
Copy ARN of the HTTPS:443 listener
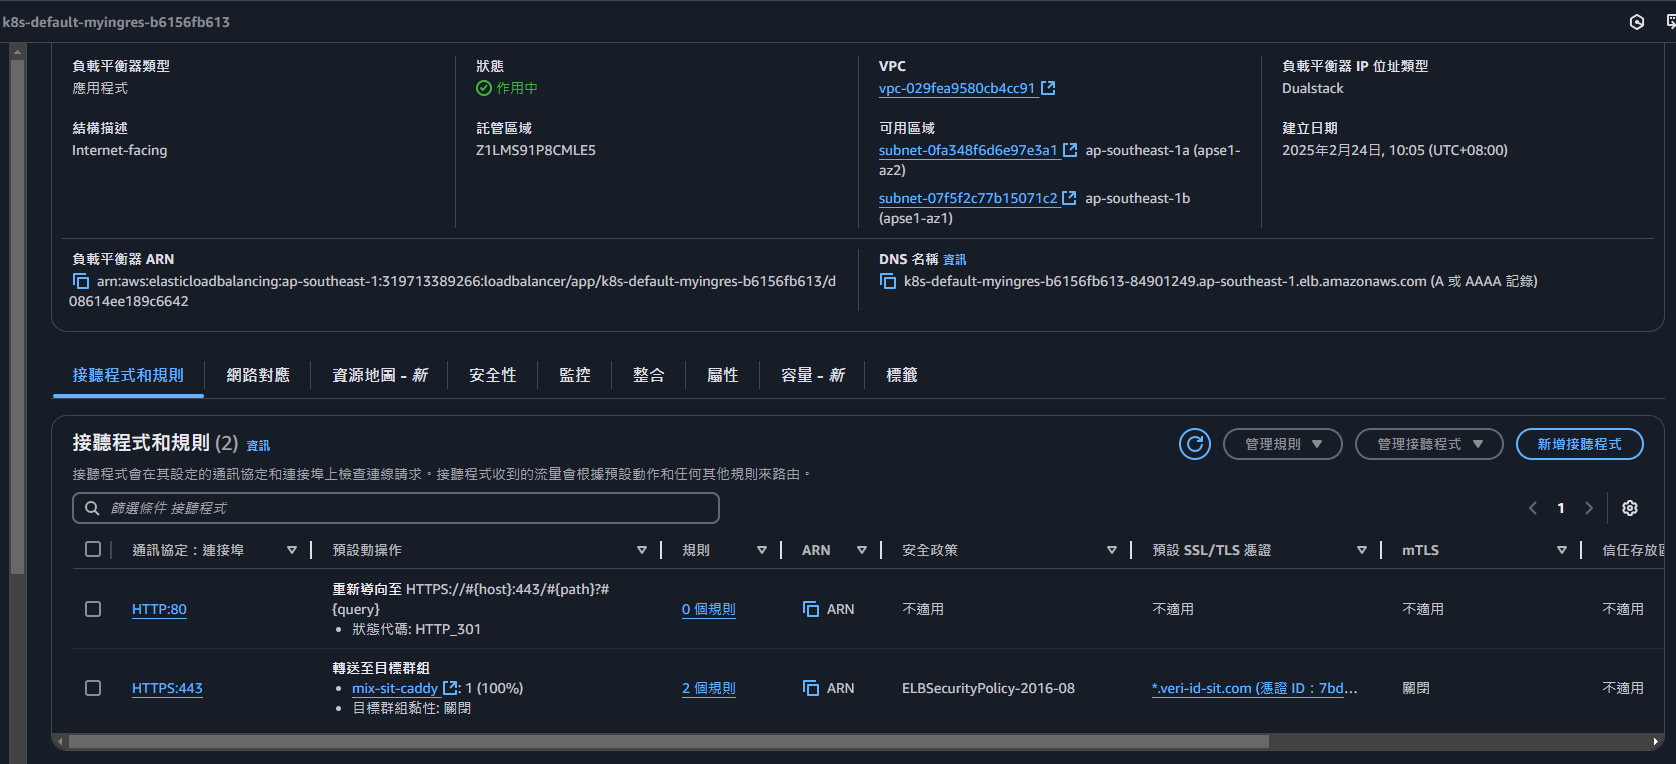point(811,688)
